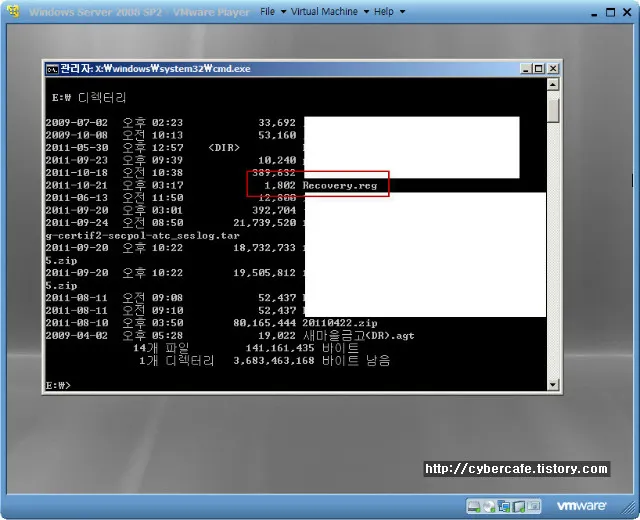640x520 pixels.
Task: Click the time 오후 02:23
Action: (x=153, y=123)
